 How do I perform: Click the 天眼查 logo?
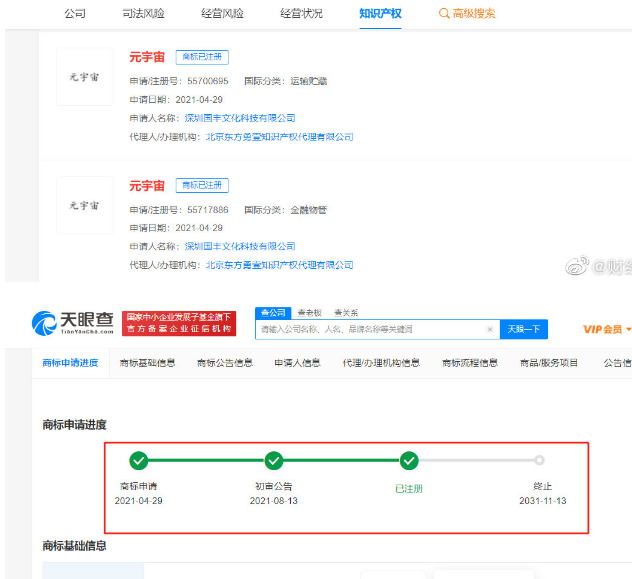73,323
